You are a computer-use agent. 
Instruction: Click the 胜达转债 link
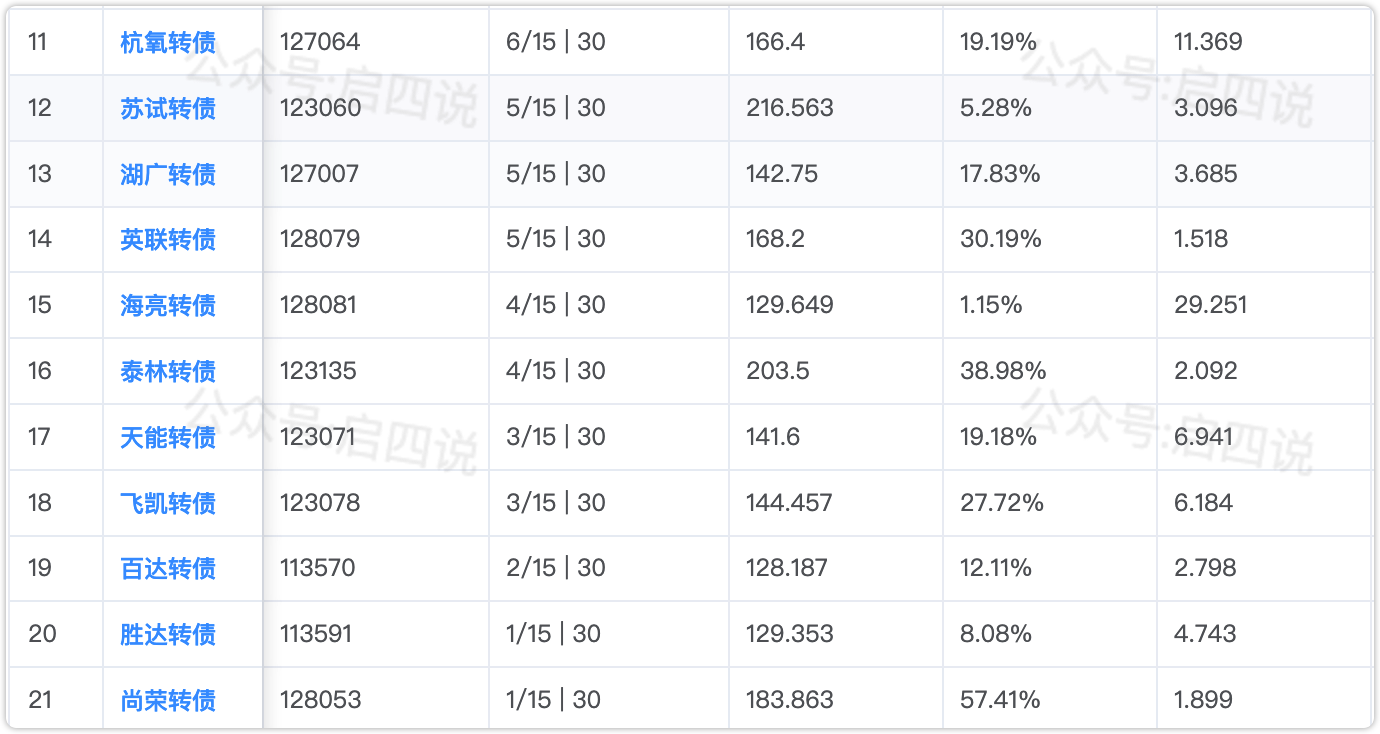coord(168,634)
